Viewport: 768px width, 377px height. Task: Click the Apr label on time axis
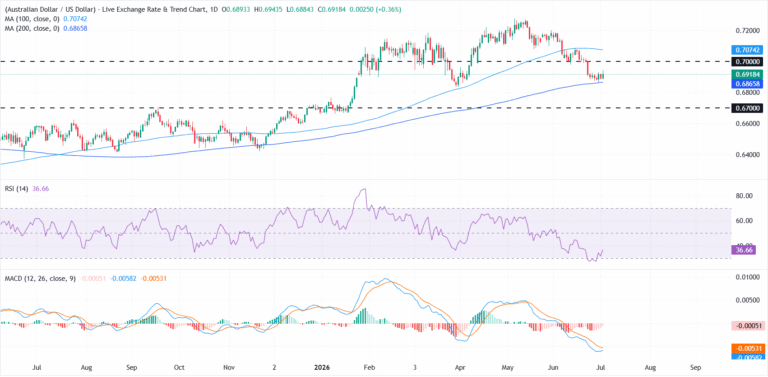point(460,367)
